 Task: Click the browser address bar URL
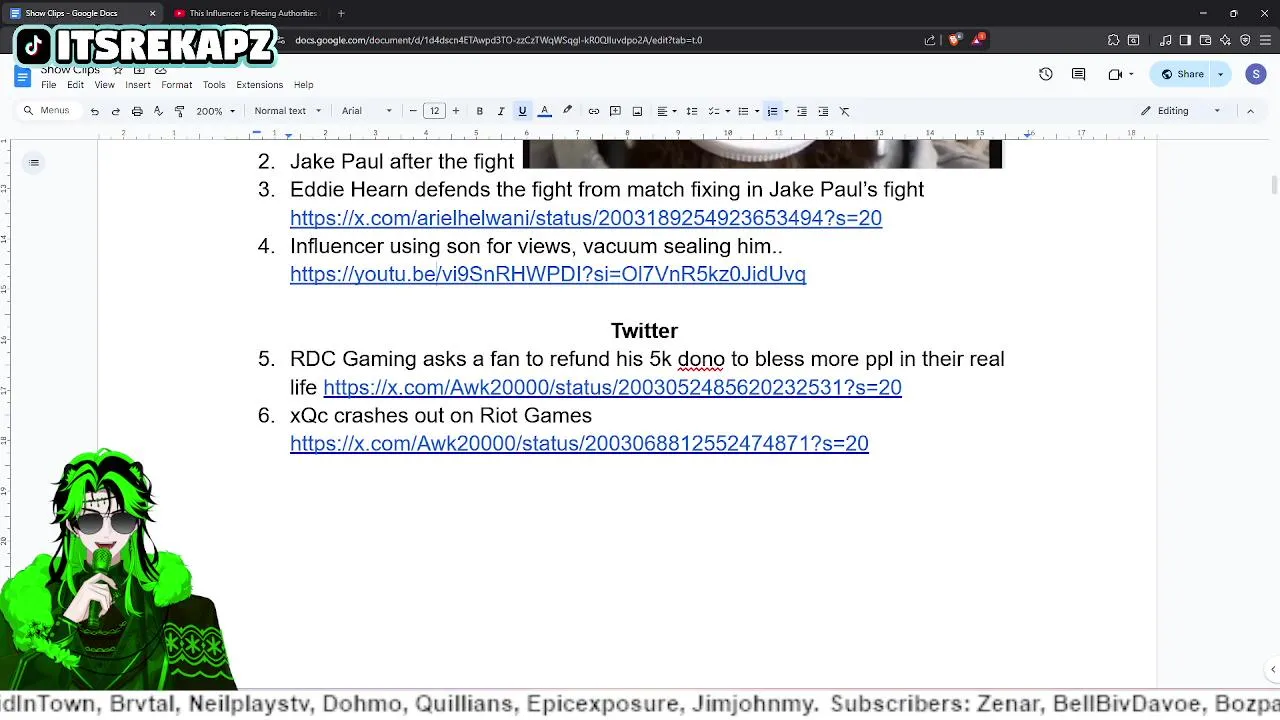click(x=498, y=40)
